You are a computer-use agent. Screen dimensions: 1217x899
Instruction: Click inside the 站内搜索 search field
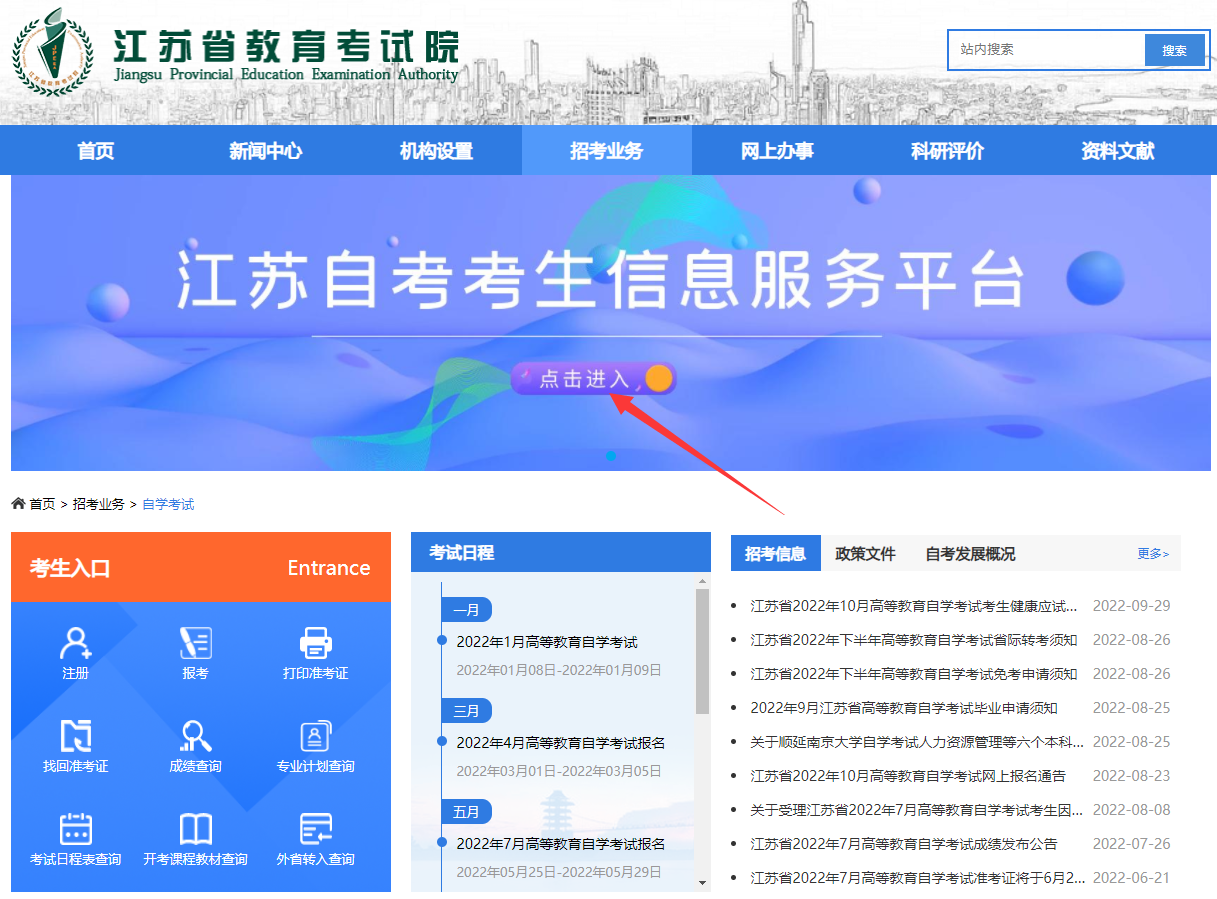click(1040, 50)
